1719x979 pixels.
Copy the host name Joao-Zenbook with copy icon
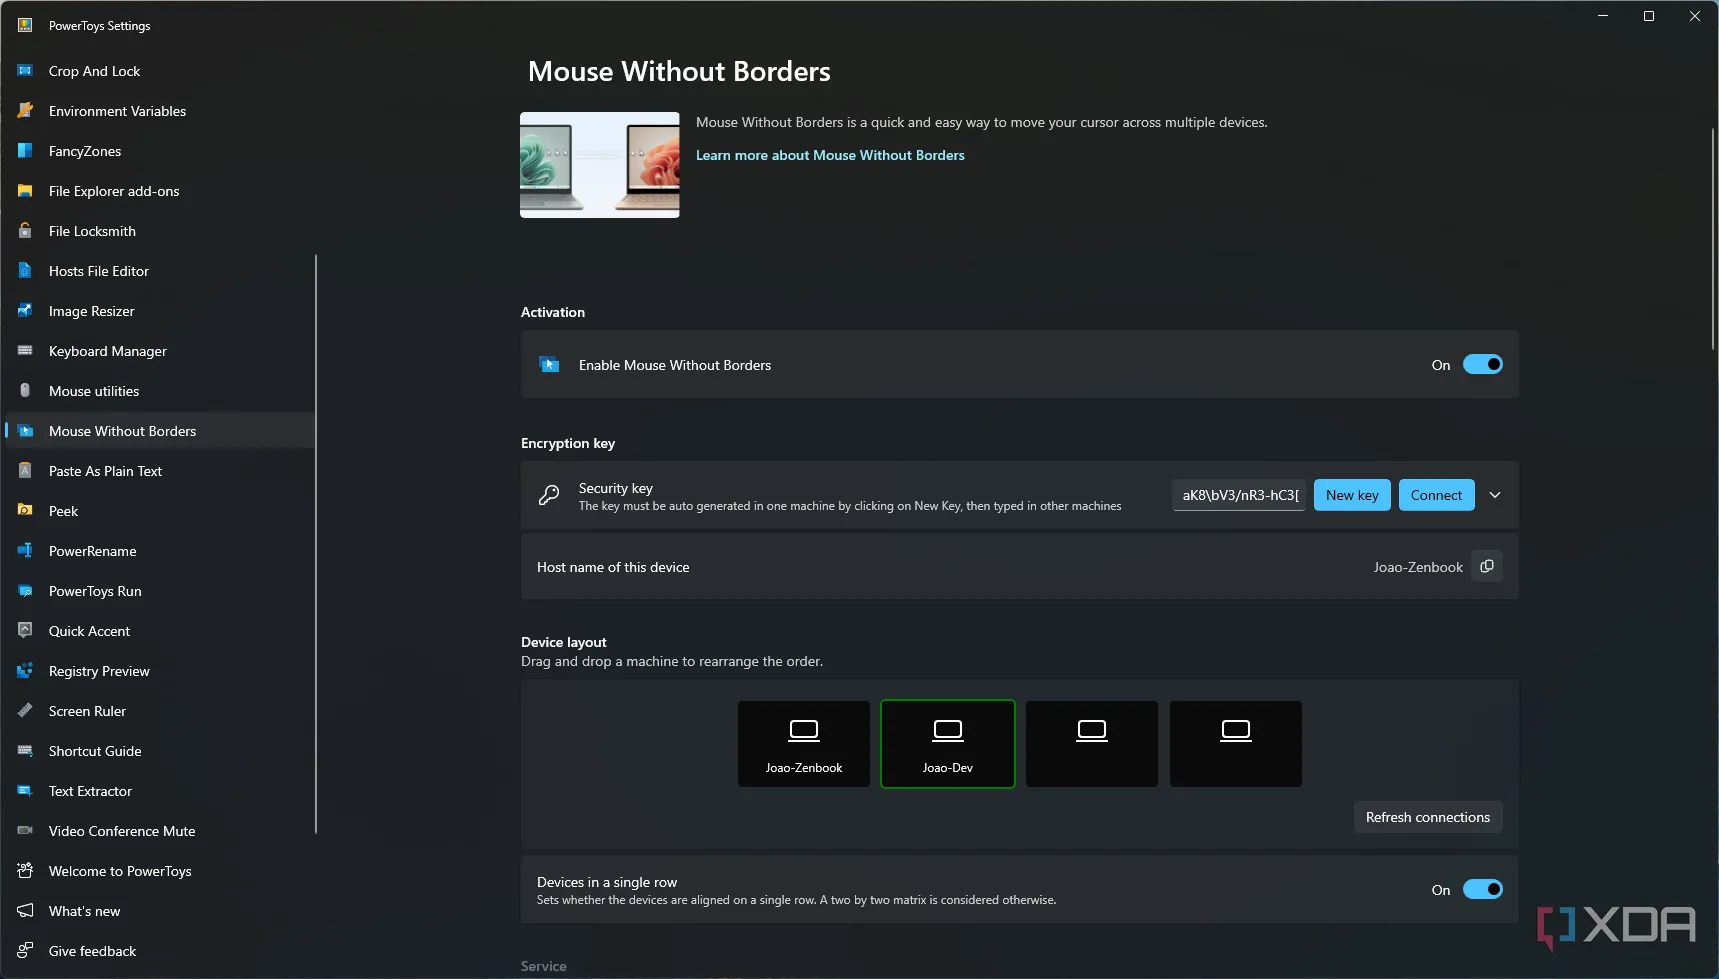pos(1487,566)
